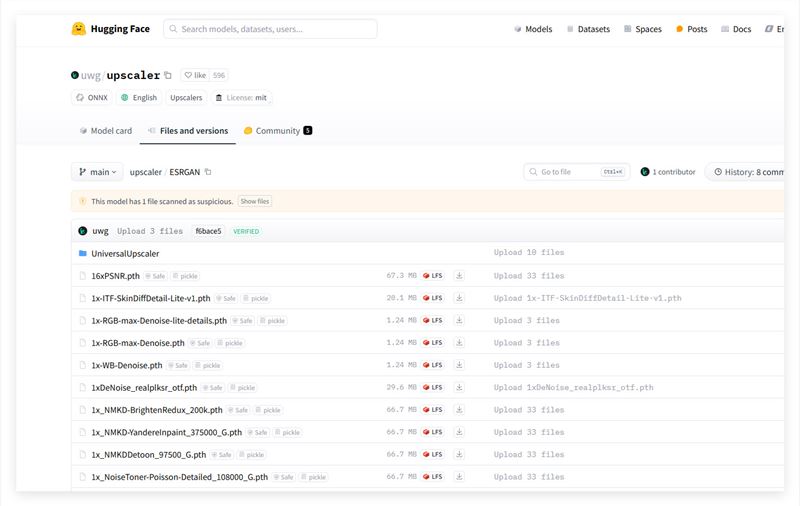Expand the main branch dropdown

pos(97,172)
